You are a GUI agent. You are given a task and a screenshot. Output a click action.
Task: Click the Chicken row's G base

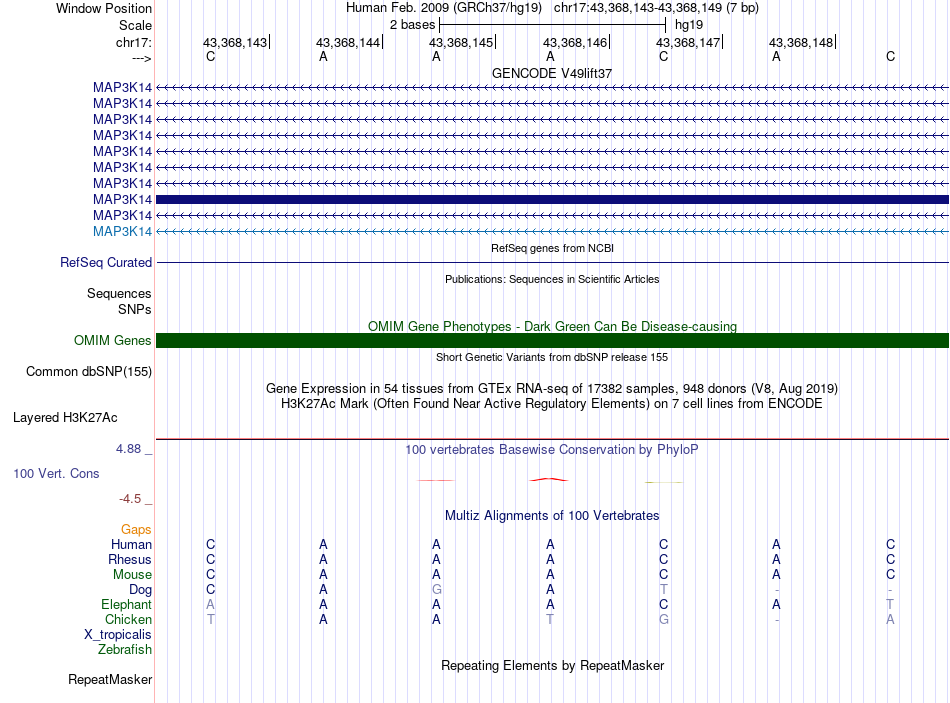point(664,619)
